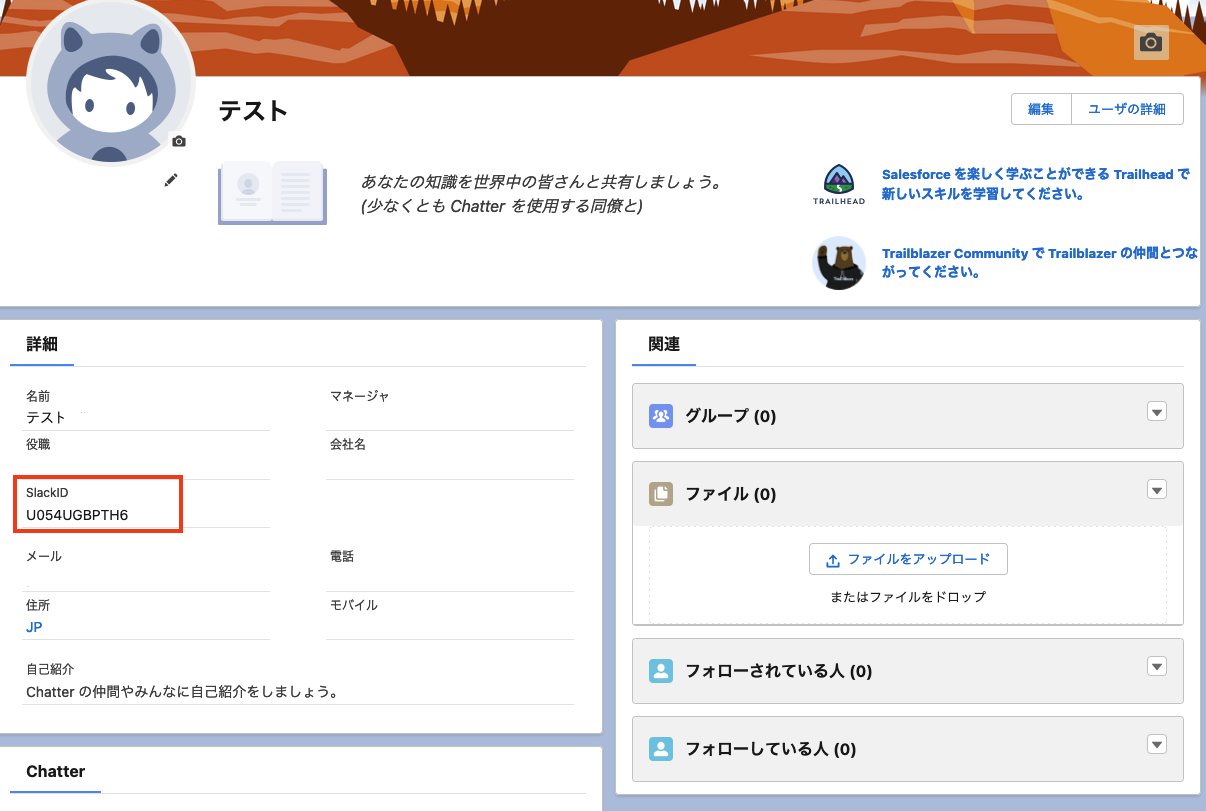The image size is (1206, 811).
Task: Click the グループ group icon
Action: click(x=661, y=415)
